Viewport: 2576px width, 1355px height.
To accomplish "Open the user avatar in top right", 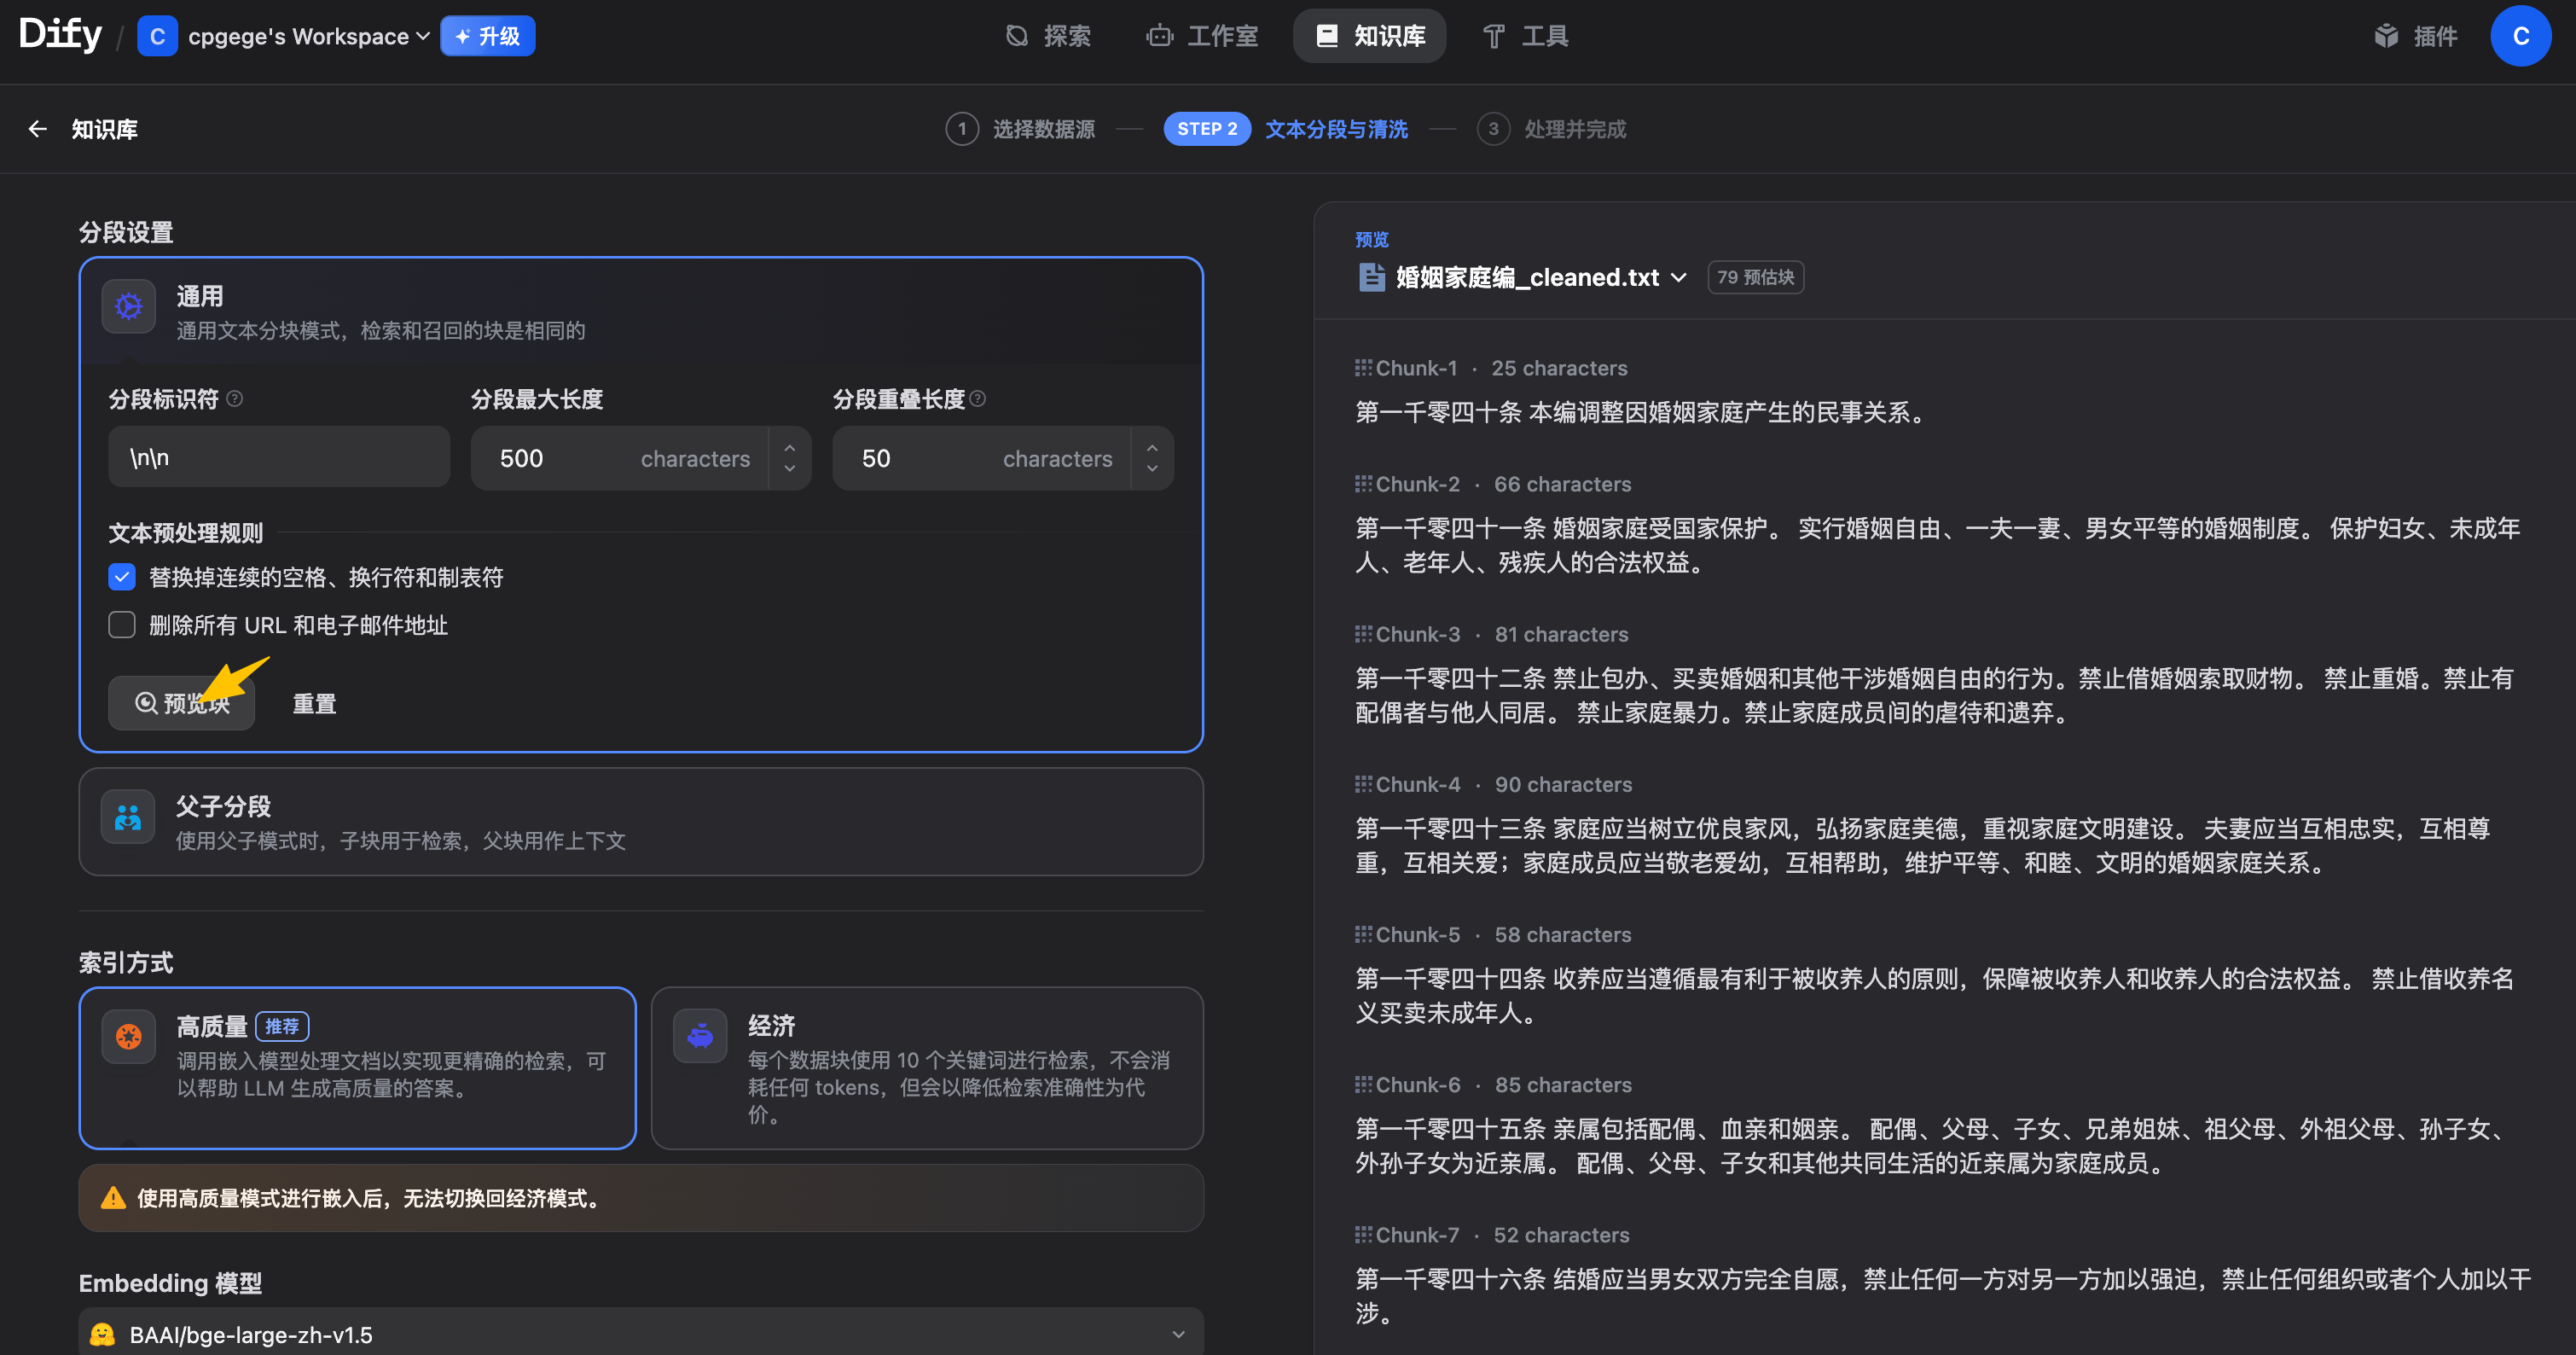I will point(2519,36).
